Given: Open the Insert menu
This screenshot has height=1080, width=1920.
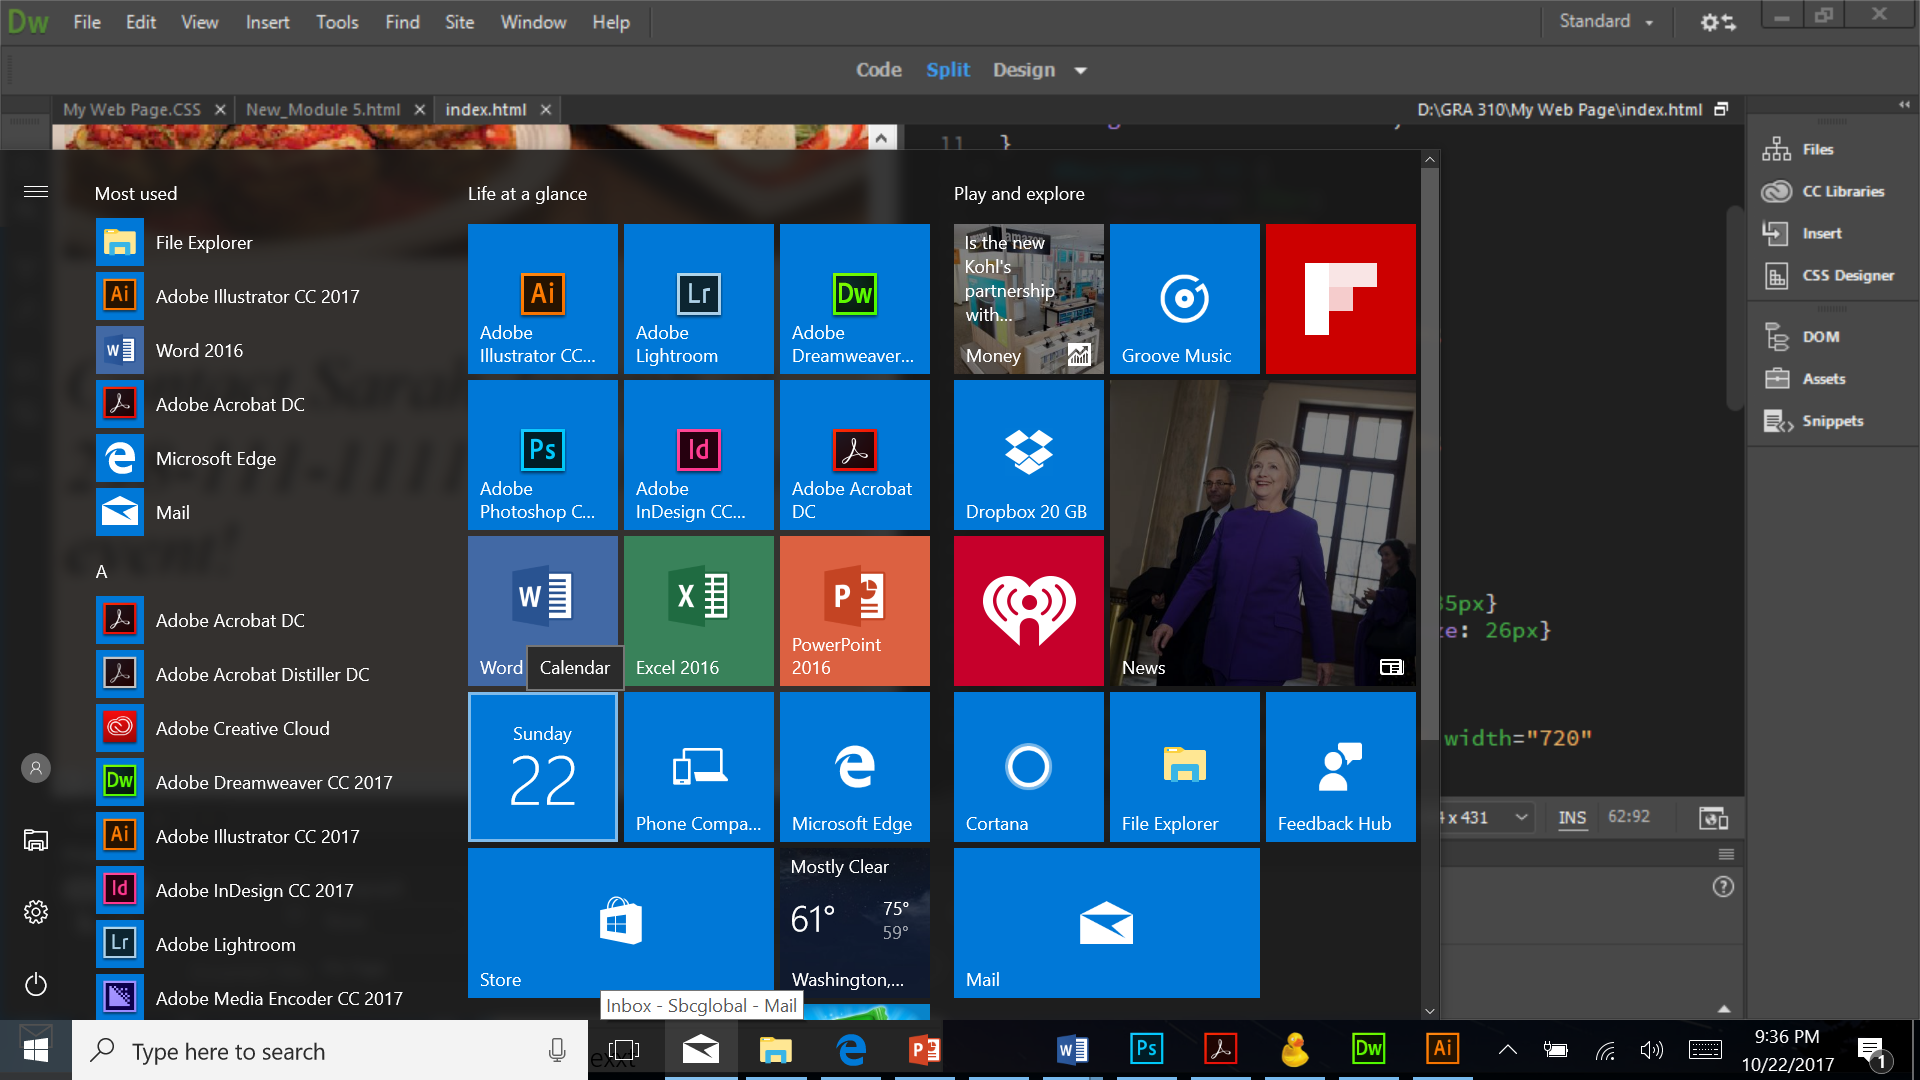Looking at the screenshot, I should 267,22.
